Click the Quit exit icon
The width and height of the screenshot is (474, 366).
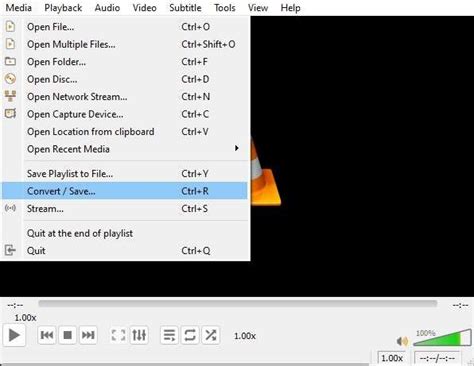[x=10, y=250]
